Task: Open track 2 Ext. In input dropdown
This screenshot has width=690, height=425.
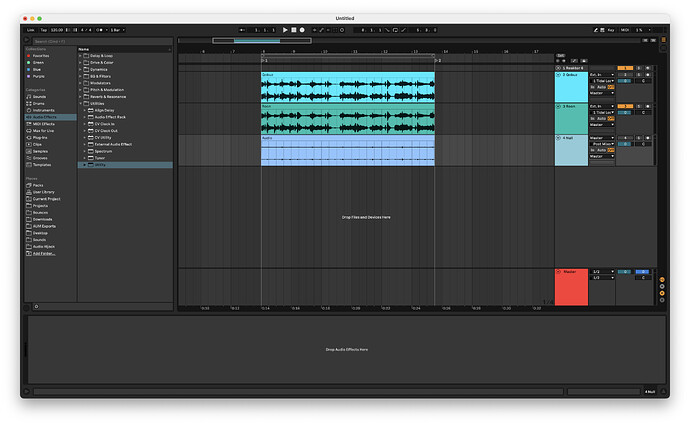Action: click(x=602, y=75)
